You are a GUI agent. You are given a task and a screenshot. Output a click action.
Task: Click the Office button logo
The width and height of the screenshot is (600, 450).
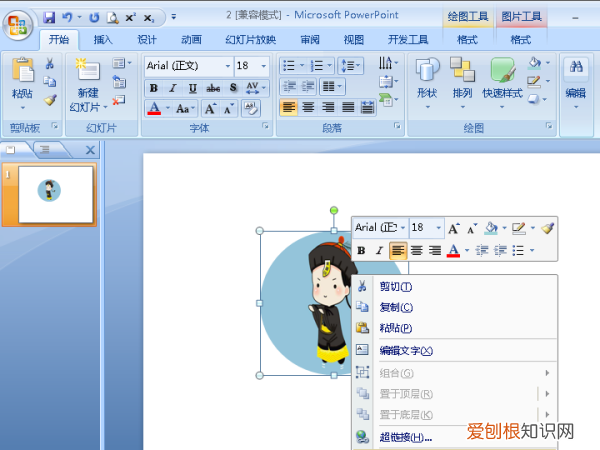click(20, 24)
